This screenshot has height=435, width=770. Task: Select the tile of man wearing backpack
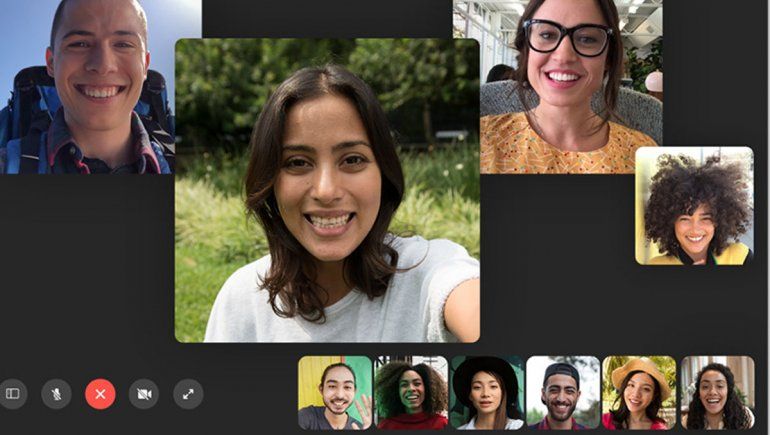pos(87,87)
